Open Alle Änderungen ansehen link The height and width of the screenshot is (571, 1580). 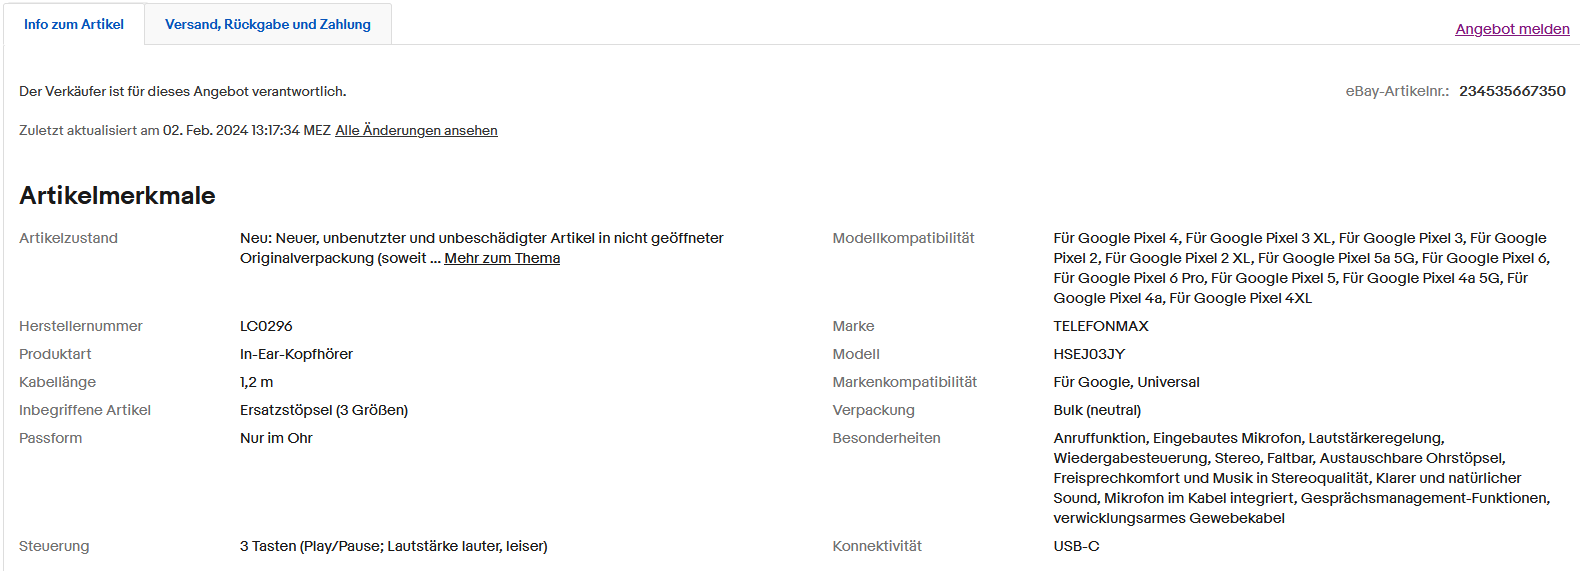point(416,131)
